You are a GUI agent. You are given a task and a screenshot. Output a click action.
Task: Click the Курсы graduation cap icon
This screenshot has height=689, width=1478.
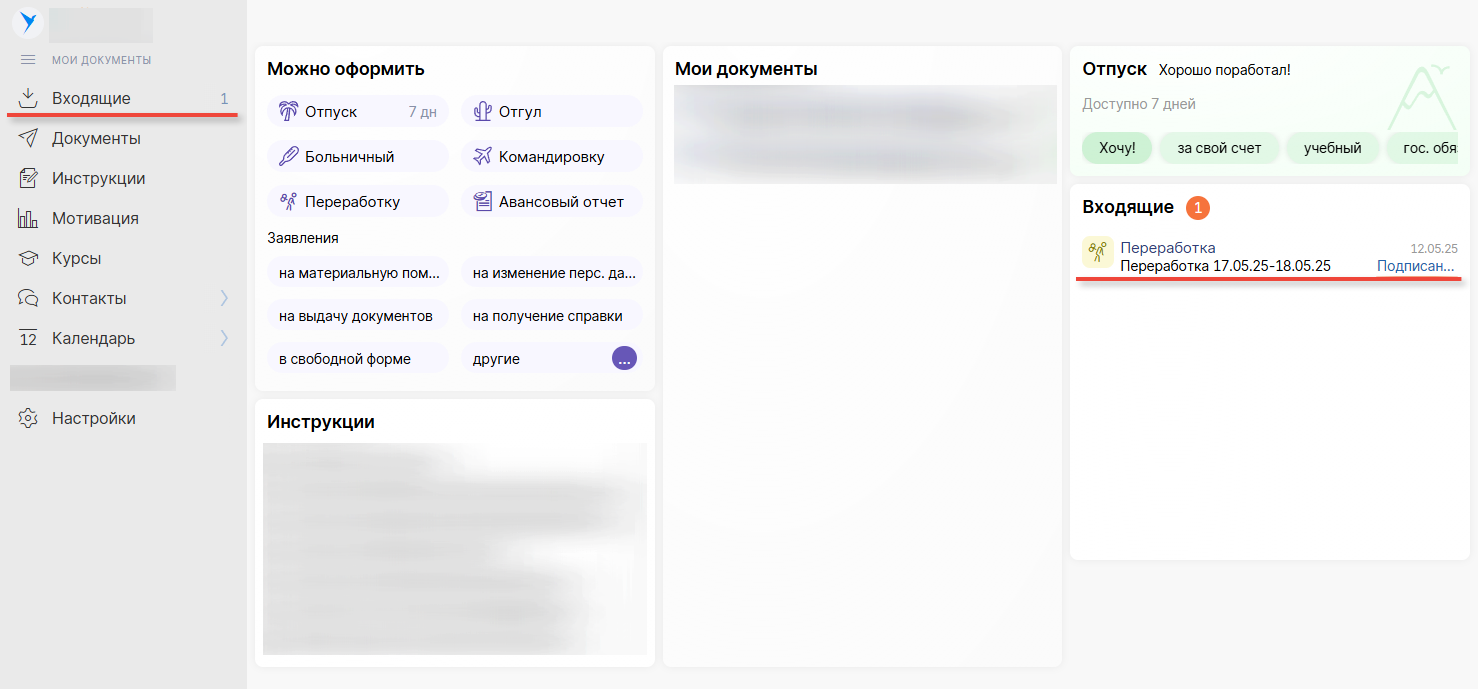tap(29, 259)
